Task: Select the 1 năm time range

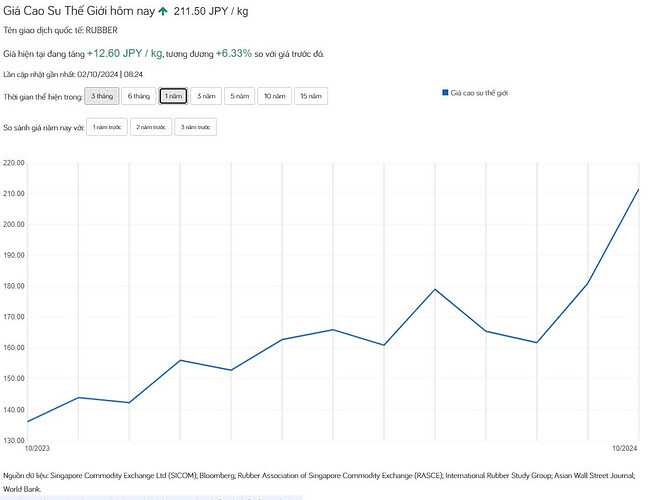Action: (172, 96)
